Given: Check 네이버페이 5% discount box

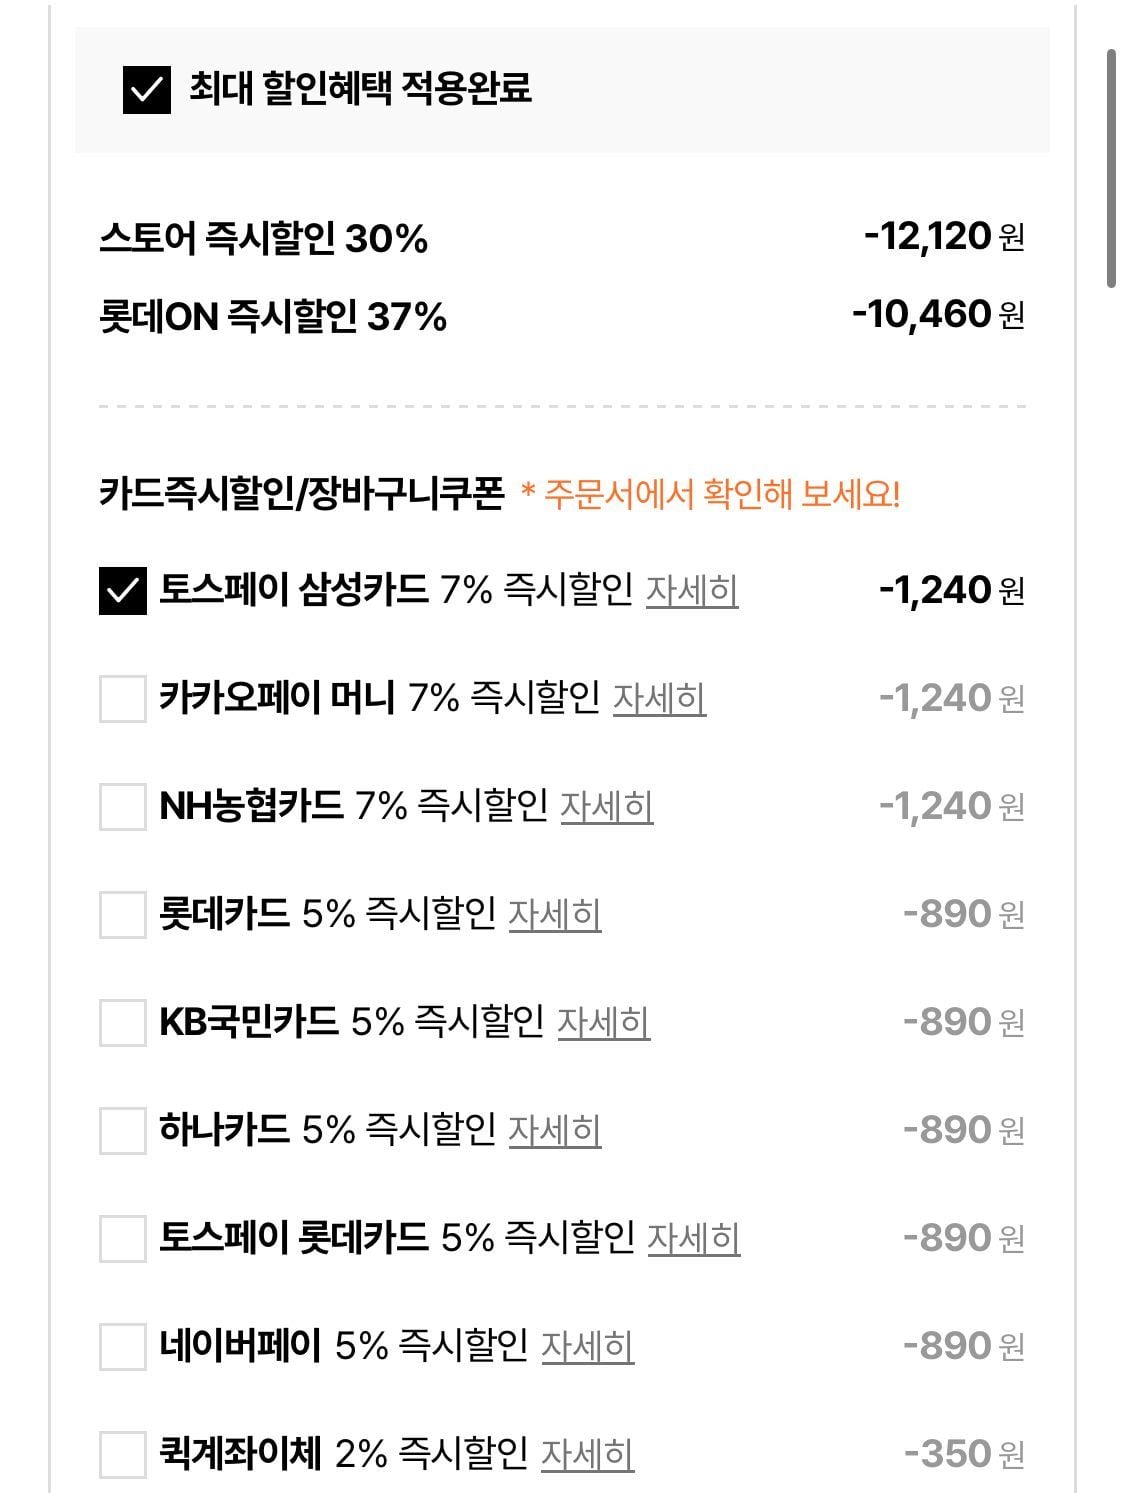Looking at the screenshot, I should 122,1346.
